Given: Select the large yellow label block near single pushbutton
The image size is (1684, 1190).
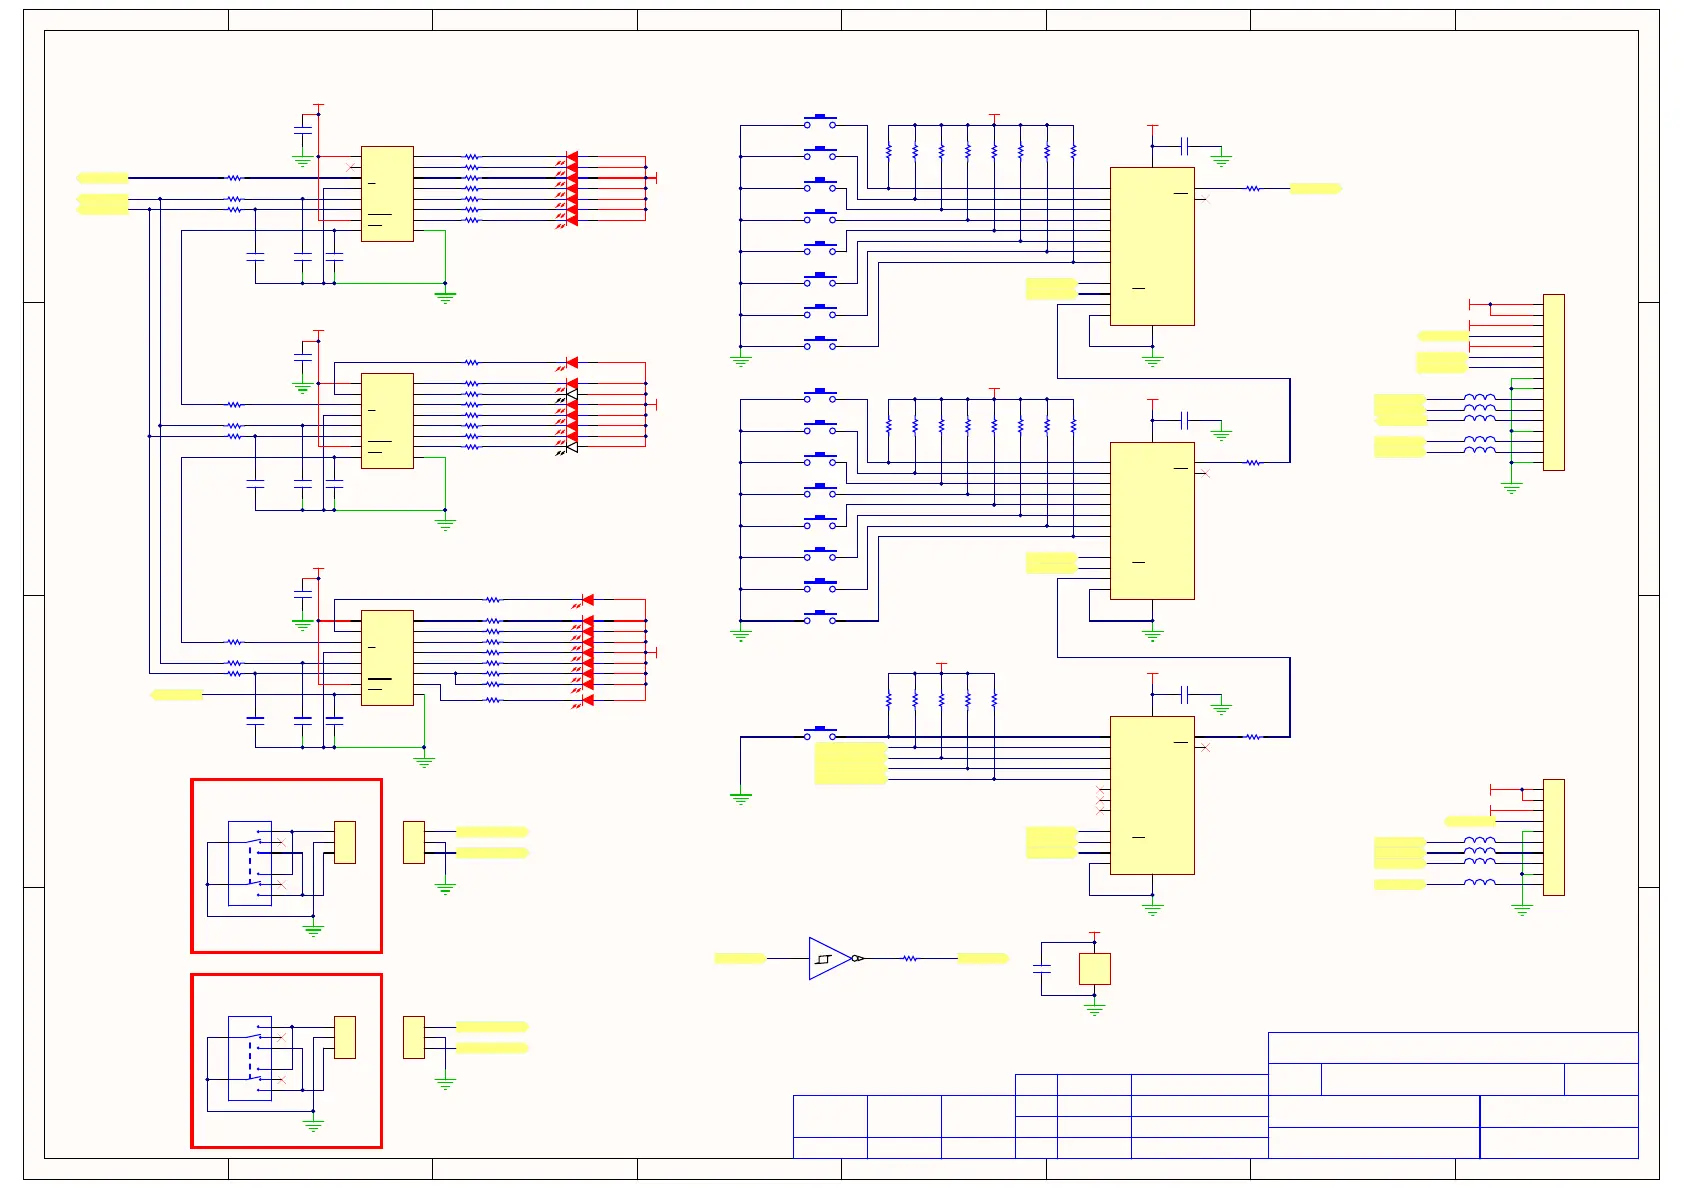Looking at the screenshot, I should pyautogui.click(x=851, y=763).
